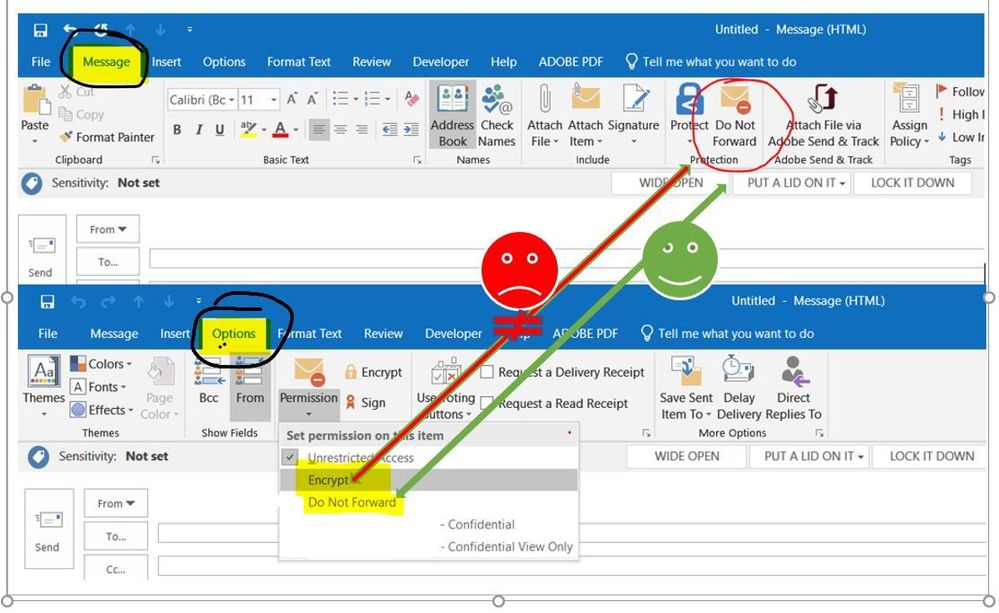Toggle Bold formatting
The width and height of the screenshot is (999, 613).
point(177,130)
